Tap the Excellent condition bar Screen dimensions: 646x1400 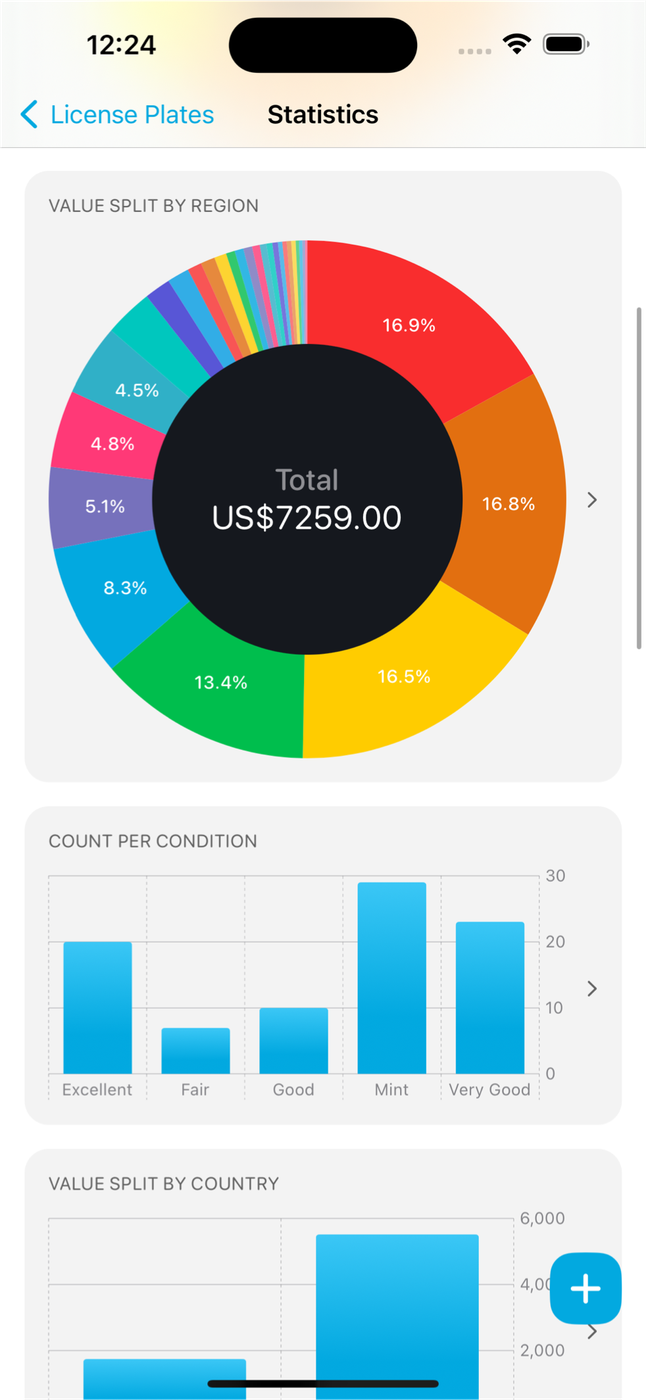tap(97, 1008)
